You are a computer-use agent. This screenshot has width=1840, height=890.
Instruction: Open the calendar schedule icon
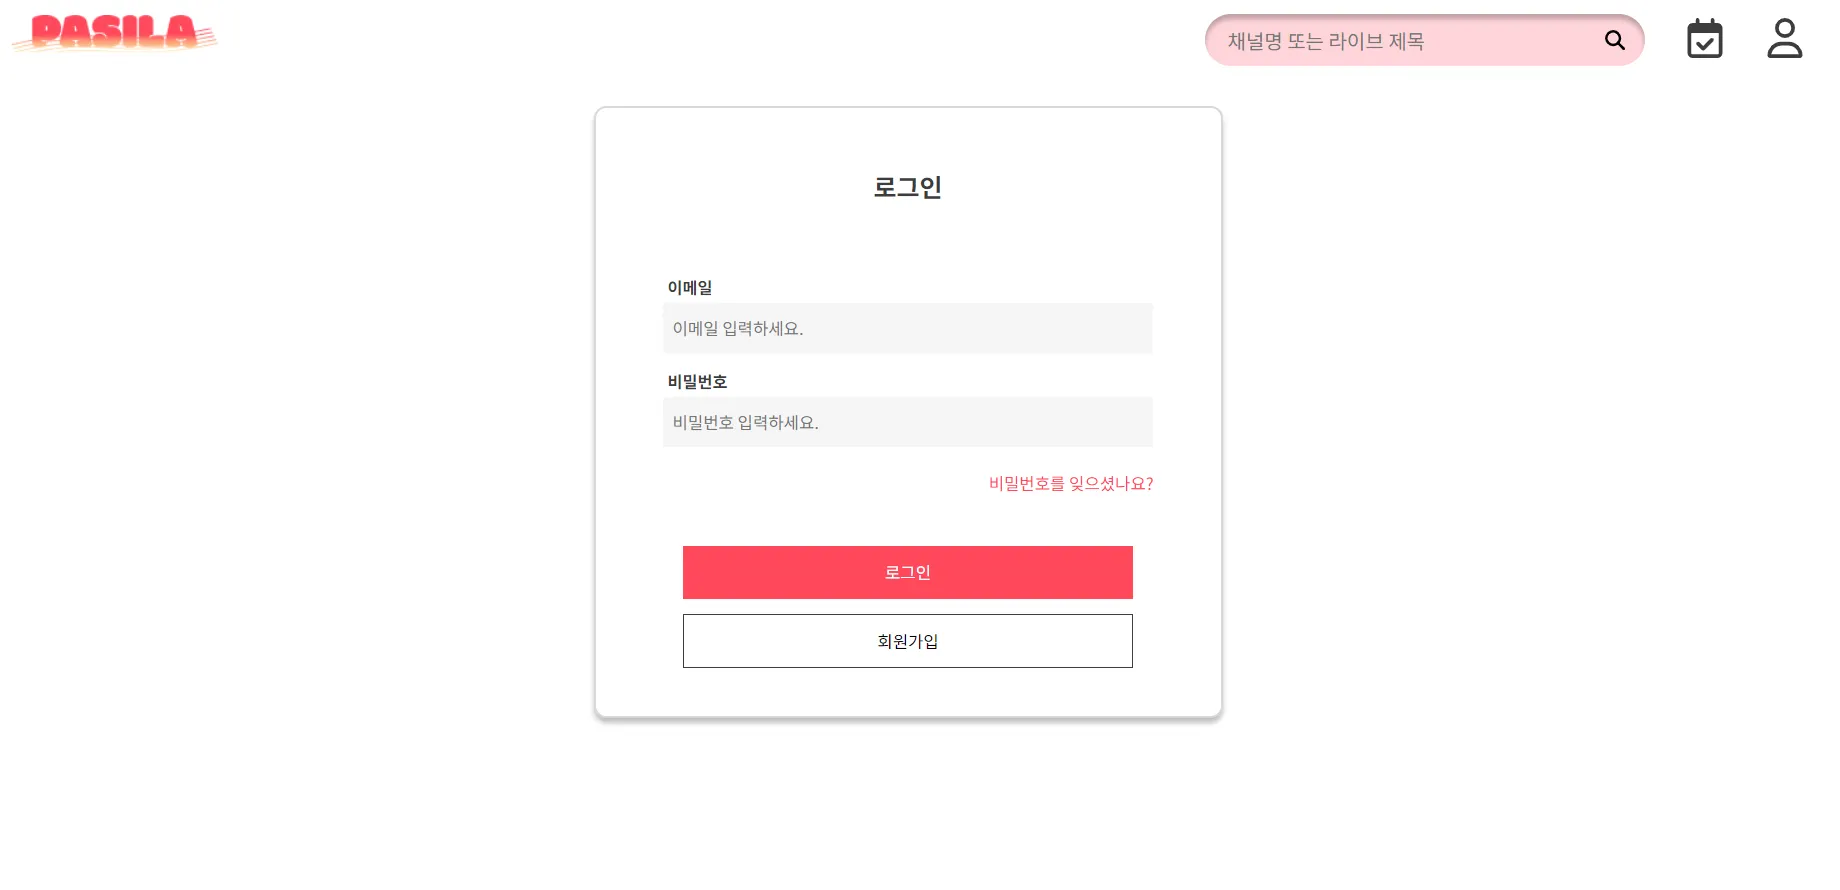tap(1704, 39)
